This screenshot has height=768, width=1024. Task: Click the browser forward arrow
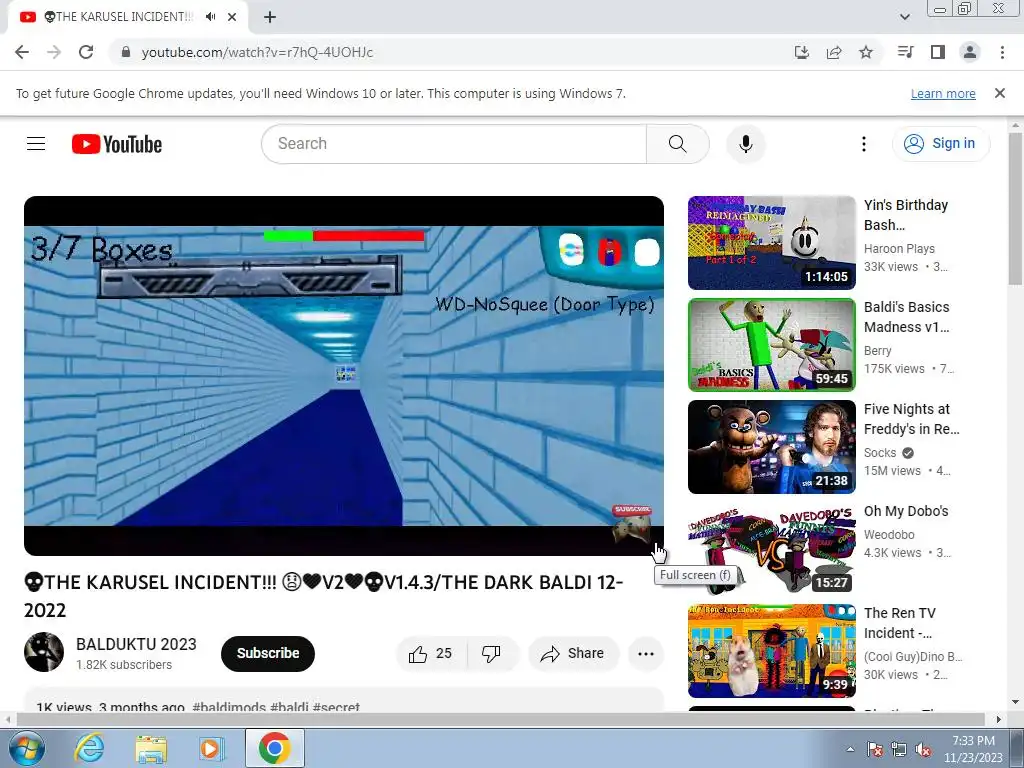coord(54,52)
